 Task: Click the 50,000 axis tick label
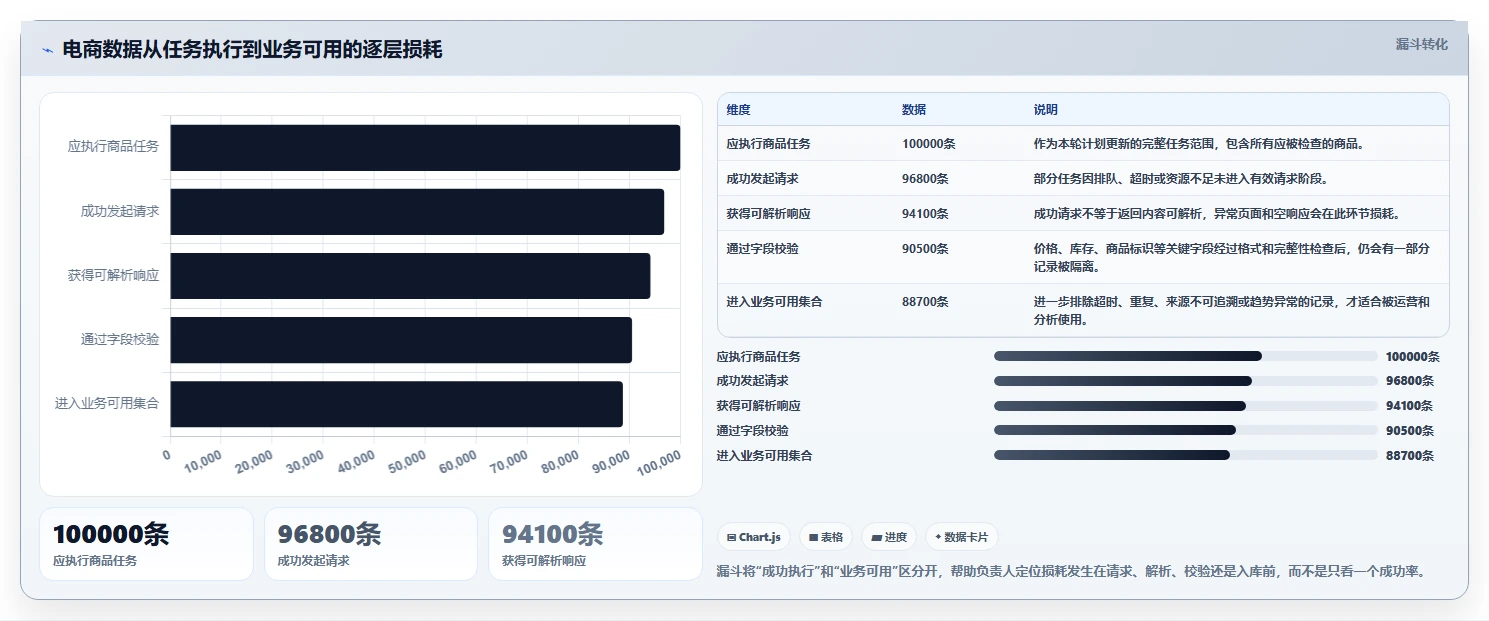tap(407, 464)
